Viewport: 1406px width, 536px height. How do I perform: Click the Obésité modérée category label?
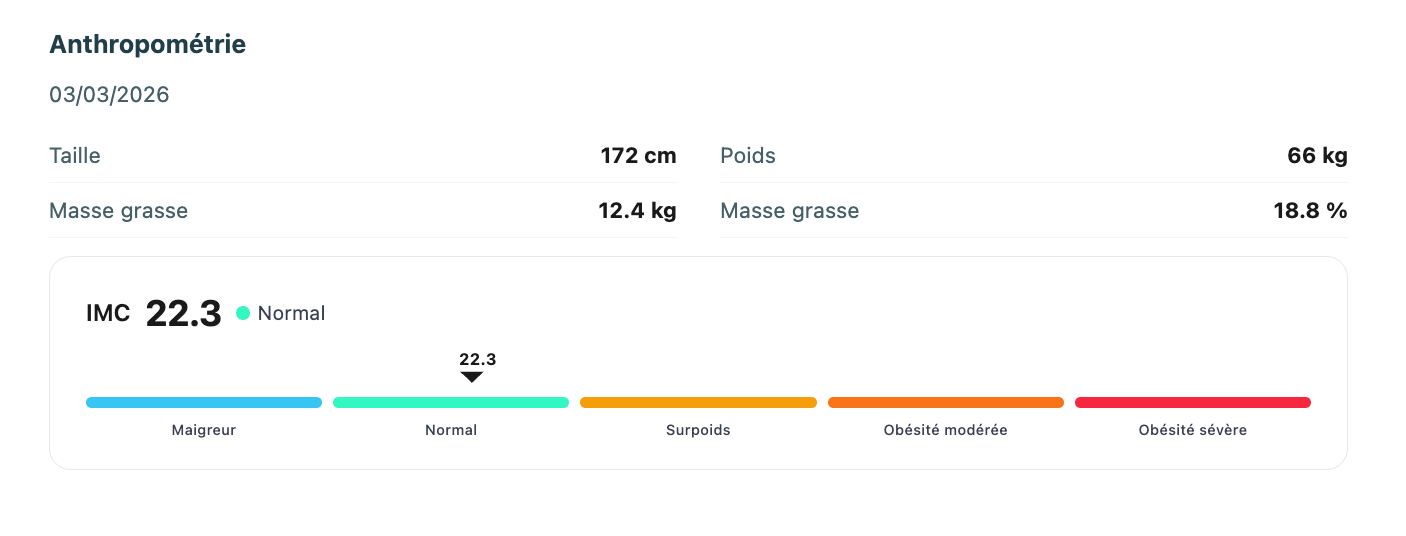click(x=946, y=431)
